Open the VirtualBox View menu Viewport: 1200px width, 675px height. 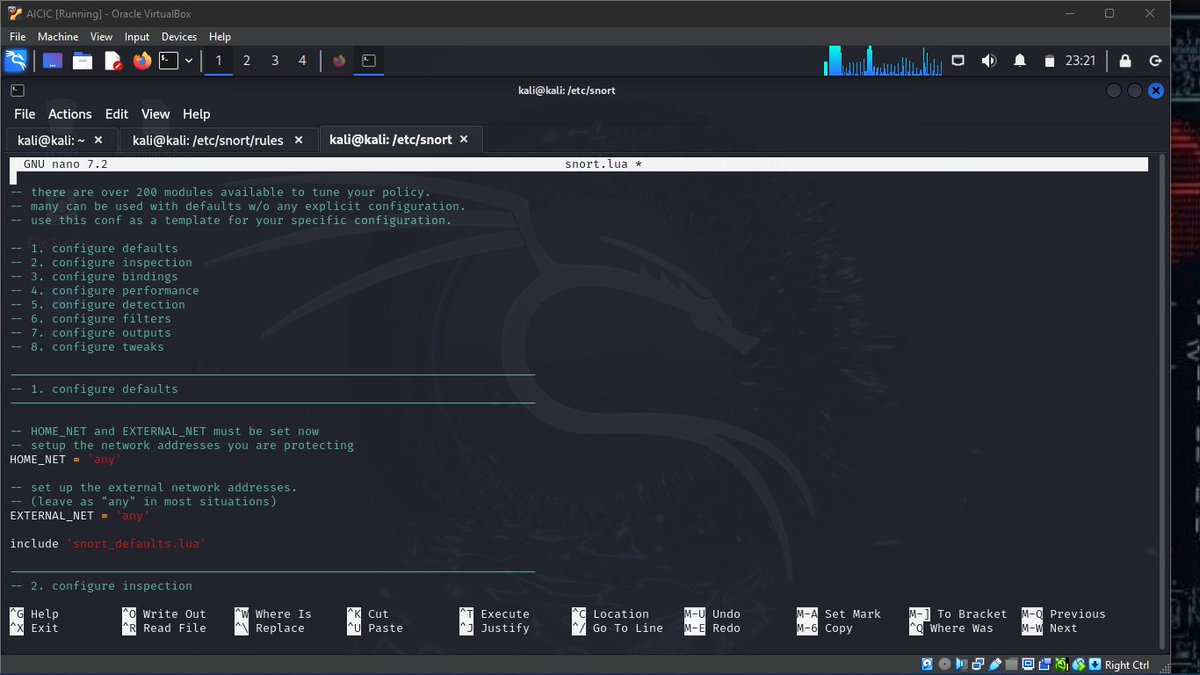click(x=101, y=37)
